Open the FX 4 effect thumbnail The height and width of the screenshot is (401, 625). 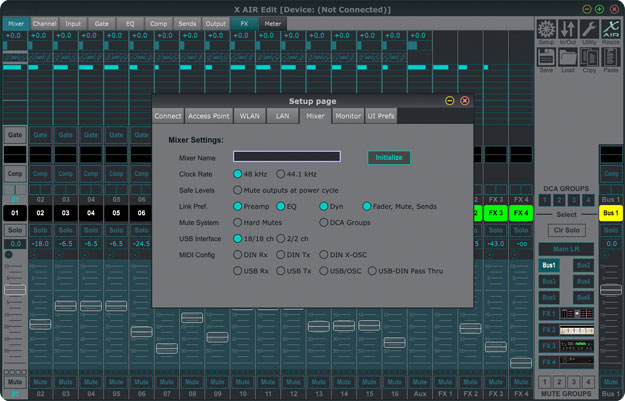point(577,362)
